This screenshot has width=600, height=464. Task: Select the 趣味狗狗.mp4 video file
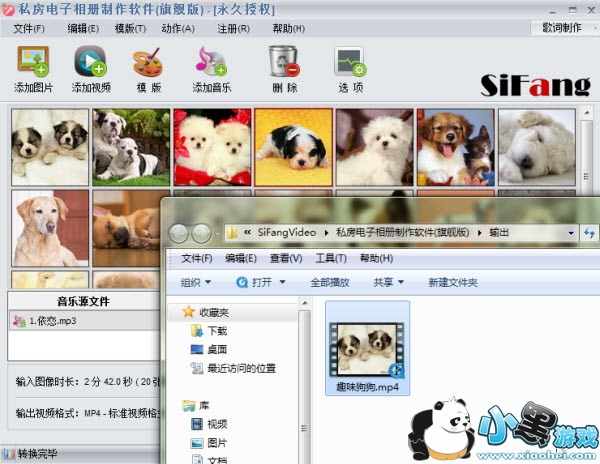[x=367, y=350]
